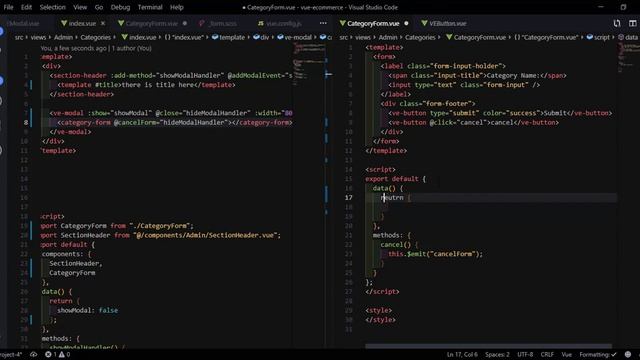This screenshot has width=640, height=360.
Task: Open the Help menu
Action: tap(176, 7)
